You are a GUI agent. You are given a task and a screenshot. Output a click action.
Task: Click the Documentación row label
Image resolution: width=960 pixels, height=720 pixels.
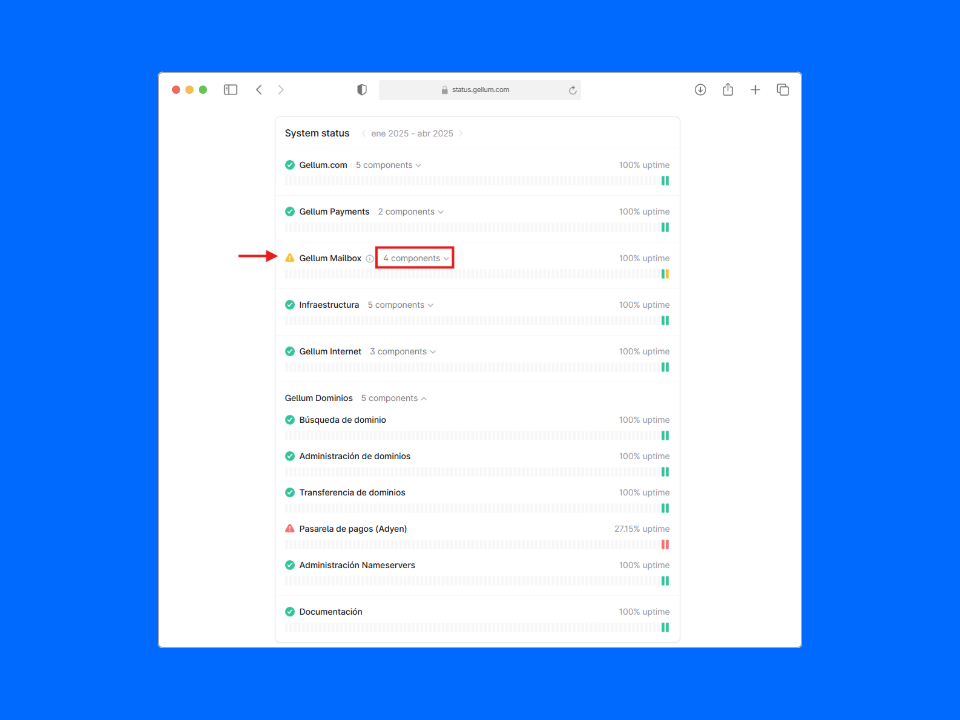pyautogui.click(x=331, y=612)
